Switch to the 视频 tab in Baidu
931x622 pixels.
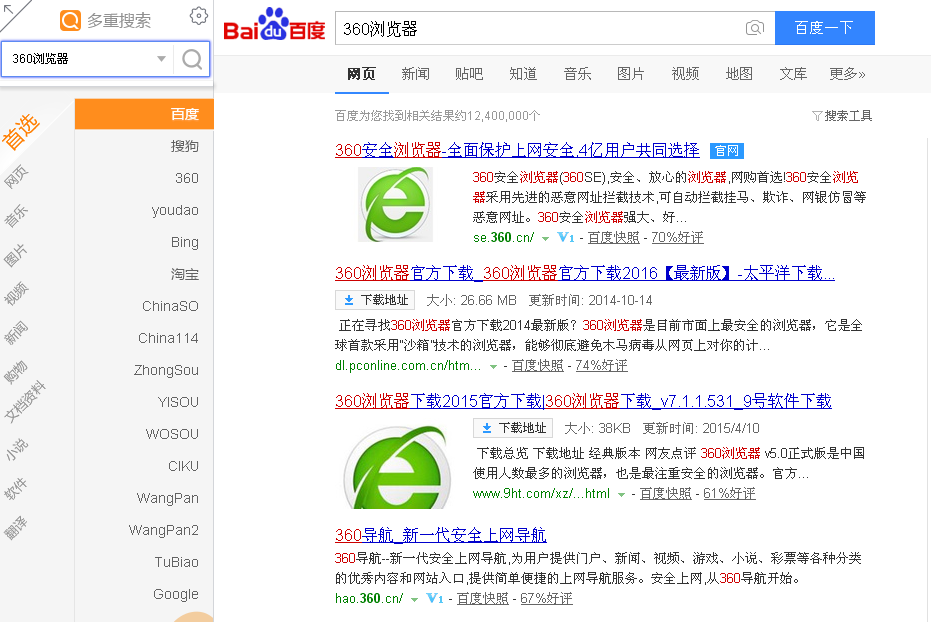coord(685,74)
